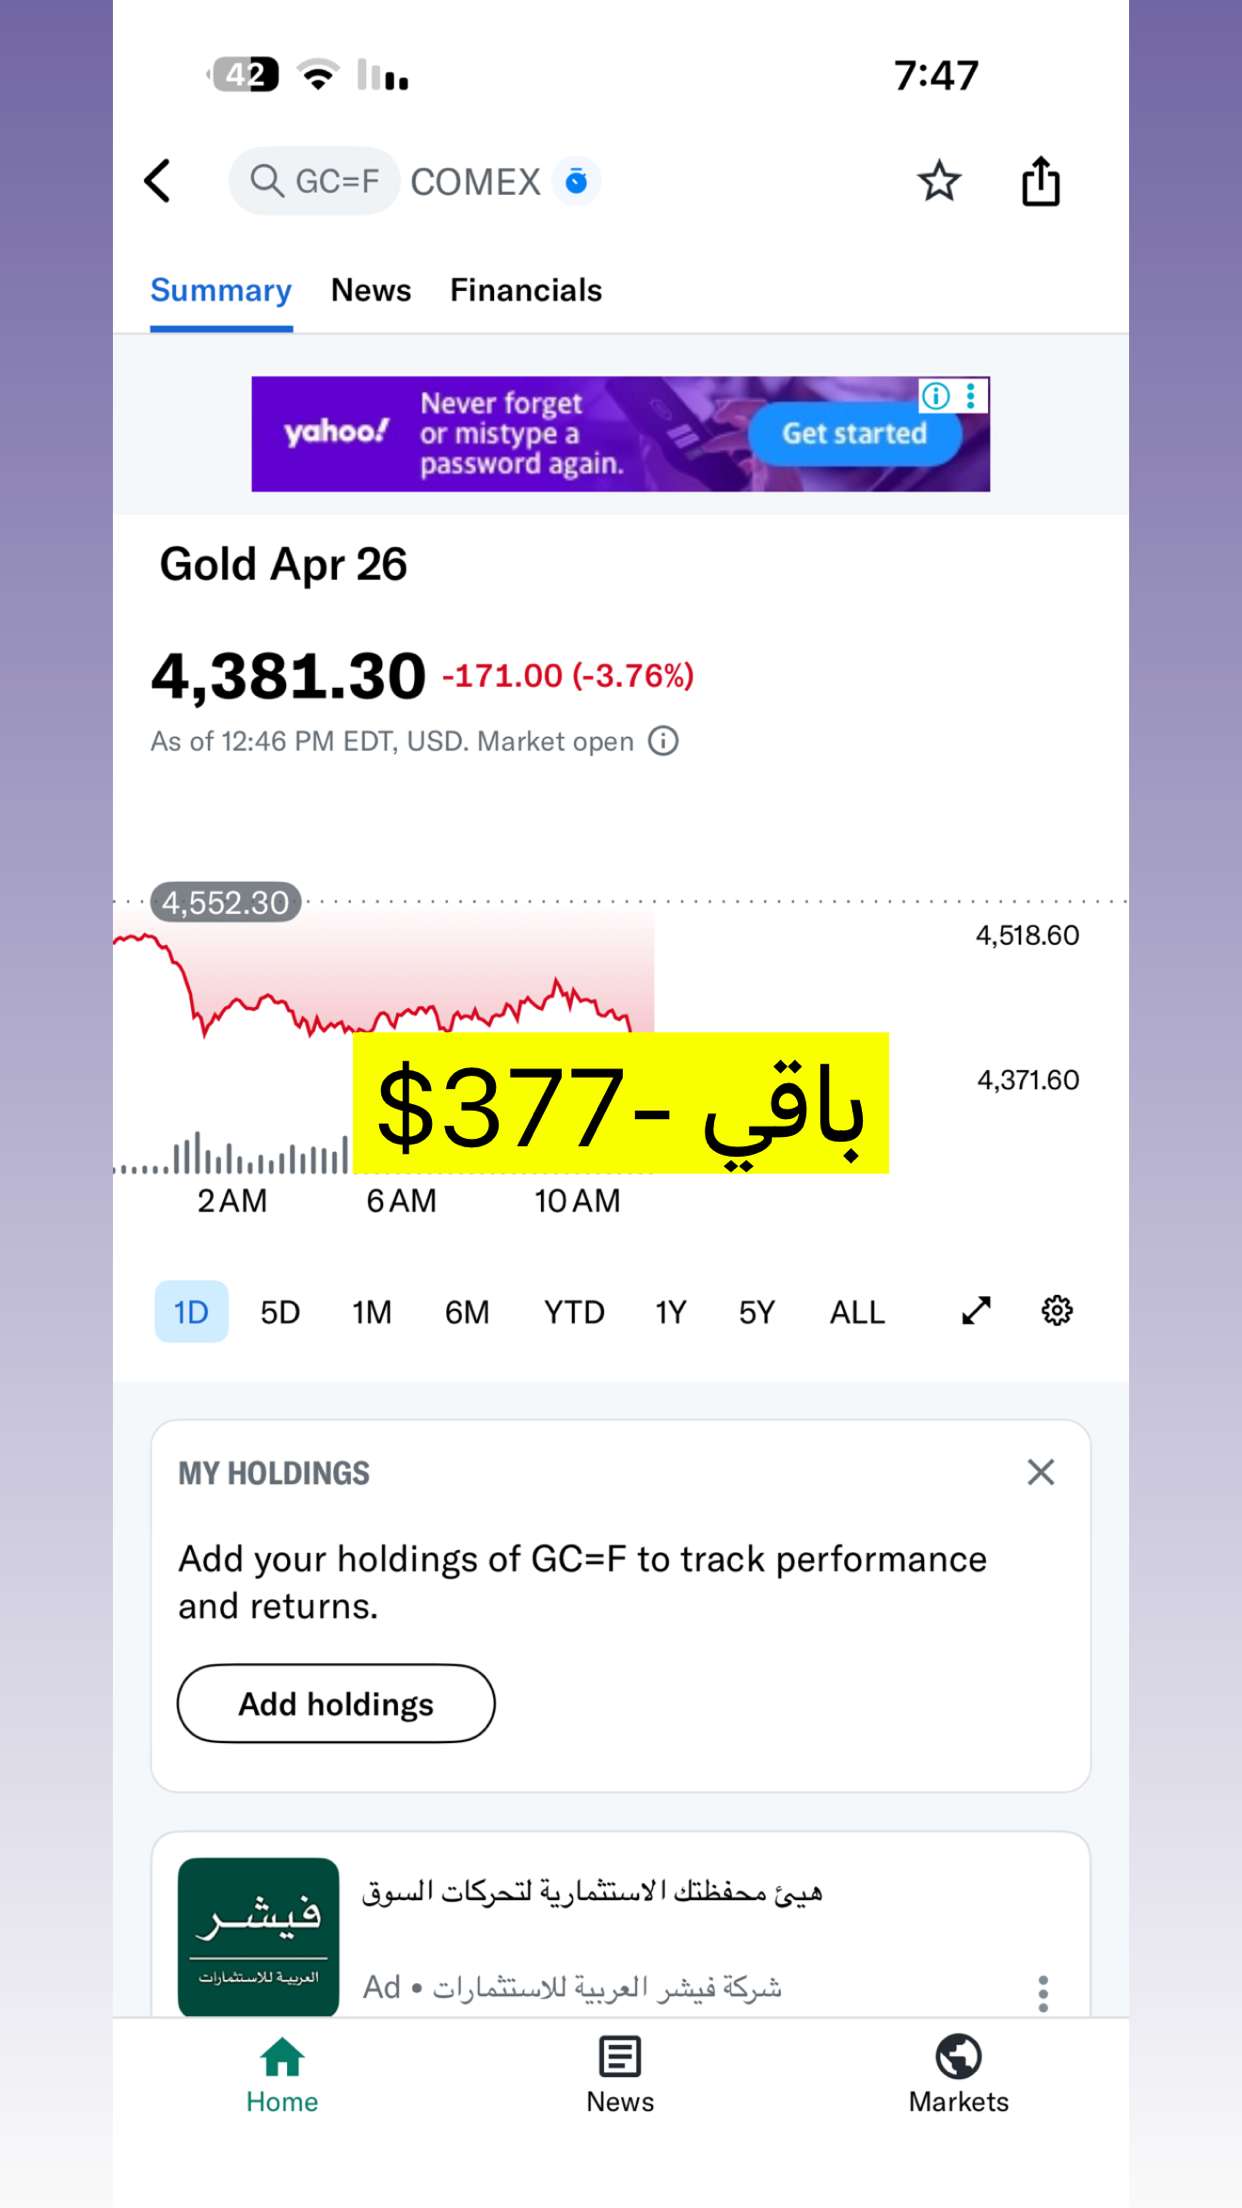Open the share sheet icon

tap(1040, 181)
